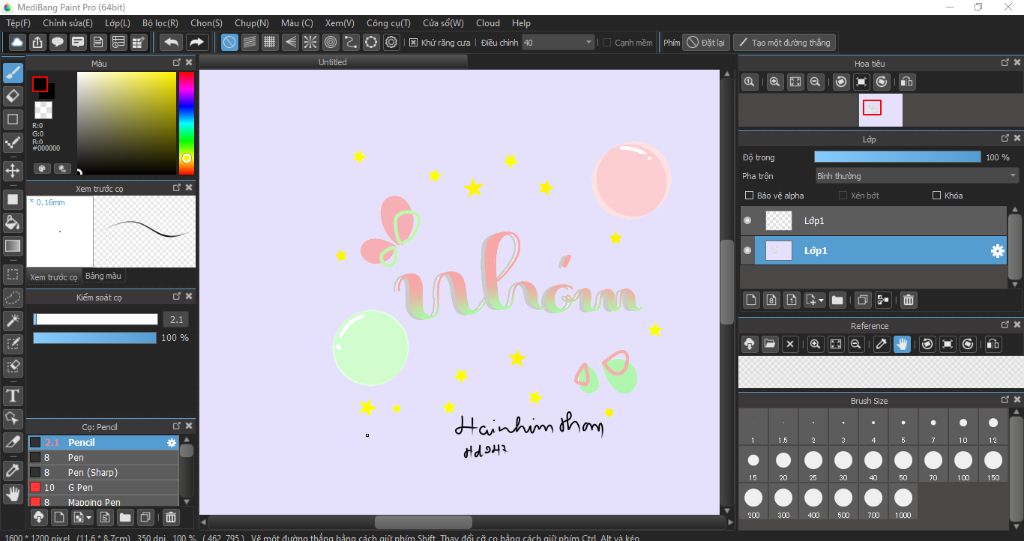Open the Pha trộn blend mode dropdown
Screen dimensions: 1024x541
pos(916,176)
